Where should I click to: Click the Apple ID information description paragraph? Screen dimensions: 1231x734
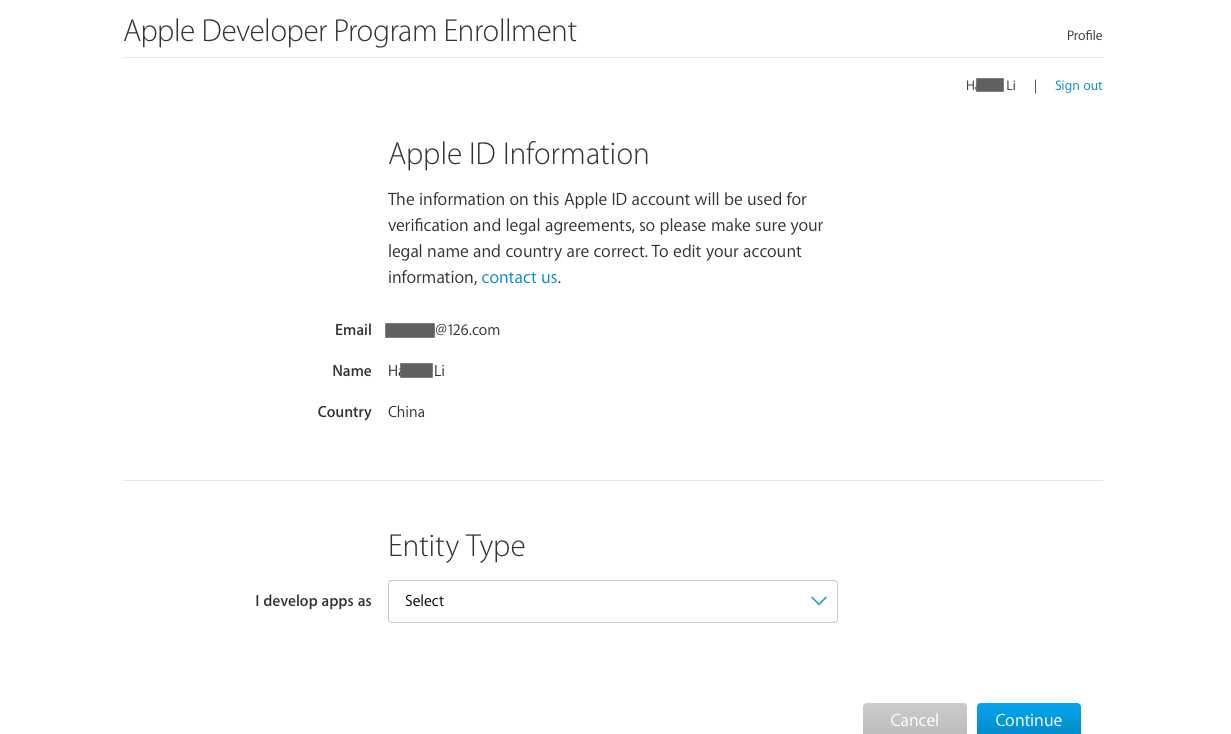click(606, 239)
